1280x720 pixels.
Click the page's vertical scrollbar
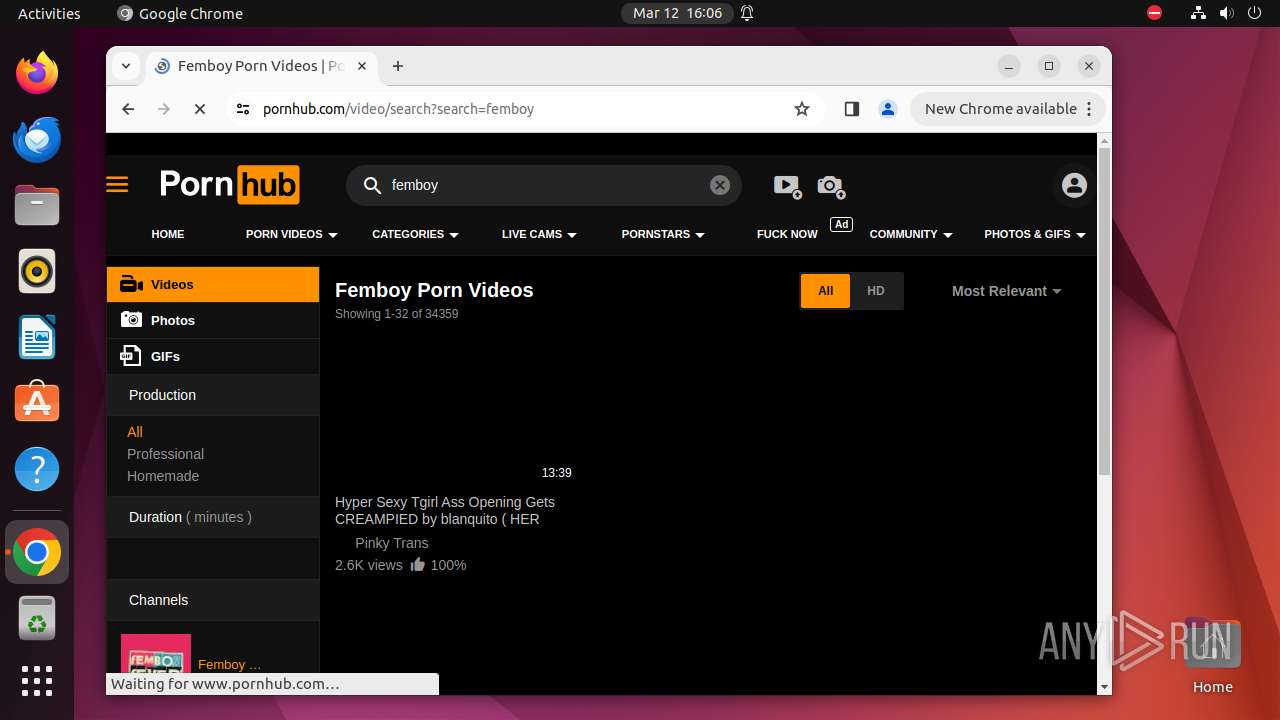pos(1104,310)
